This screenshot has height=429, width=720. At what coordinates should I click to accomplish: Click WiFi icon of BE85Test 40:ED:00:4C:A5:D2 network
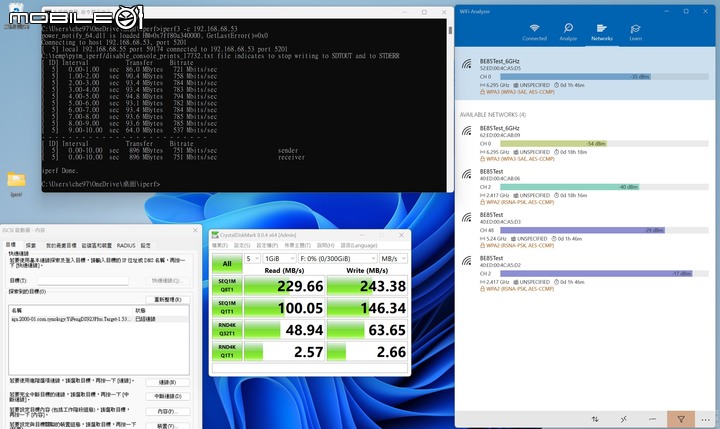pyautogui.click(x=467, y=261)
